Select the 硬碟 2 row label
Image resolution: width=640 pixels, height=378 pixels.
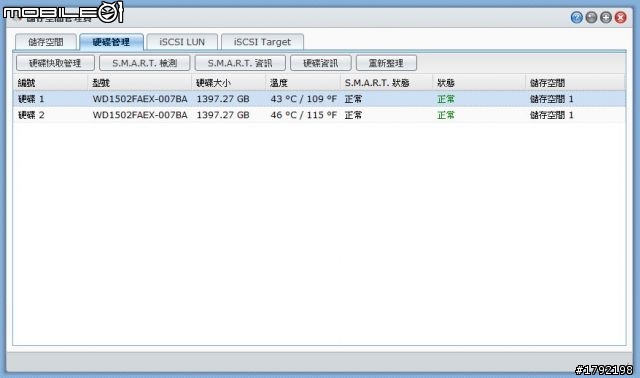(31, 115)
